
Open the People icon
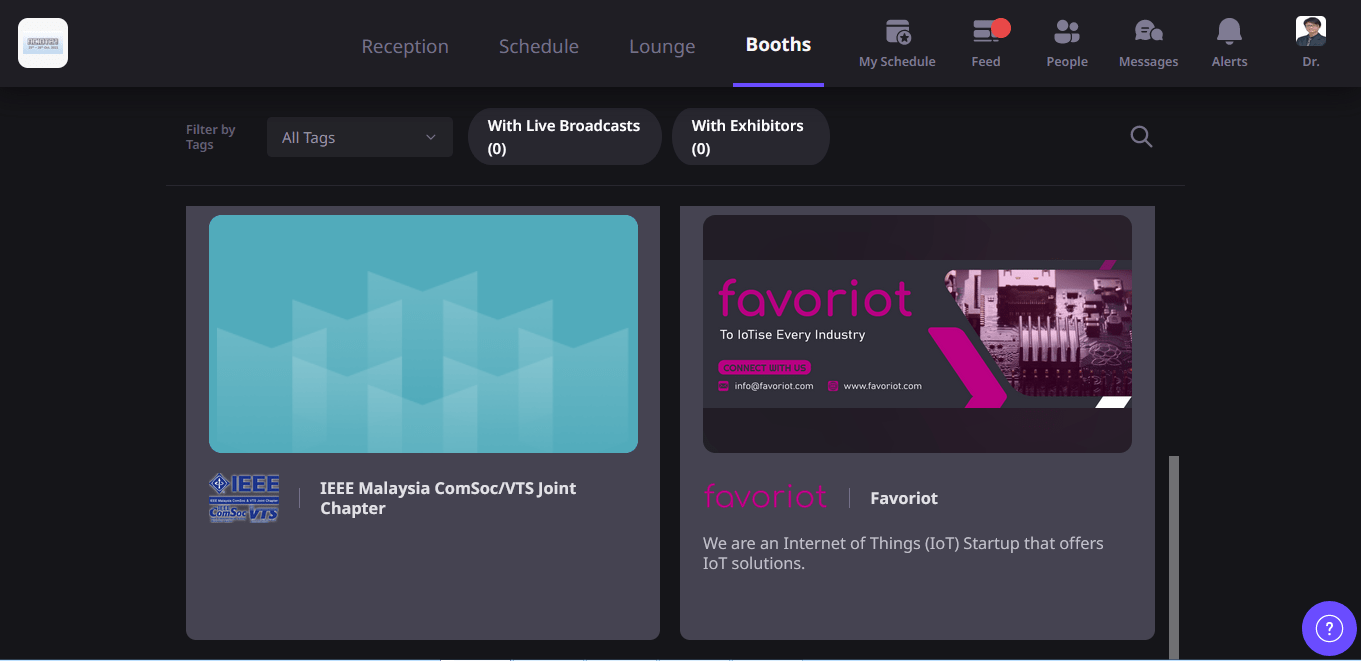click(x=1067, y=32)
